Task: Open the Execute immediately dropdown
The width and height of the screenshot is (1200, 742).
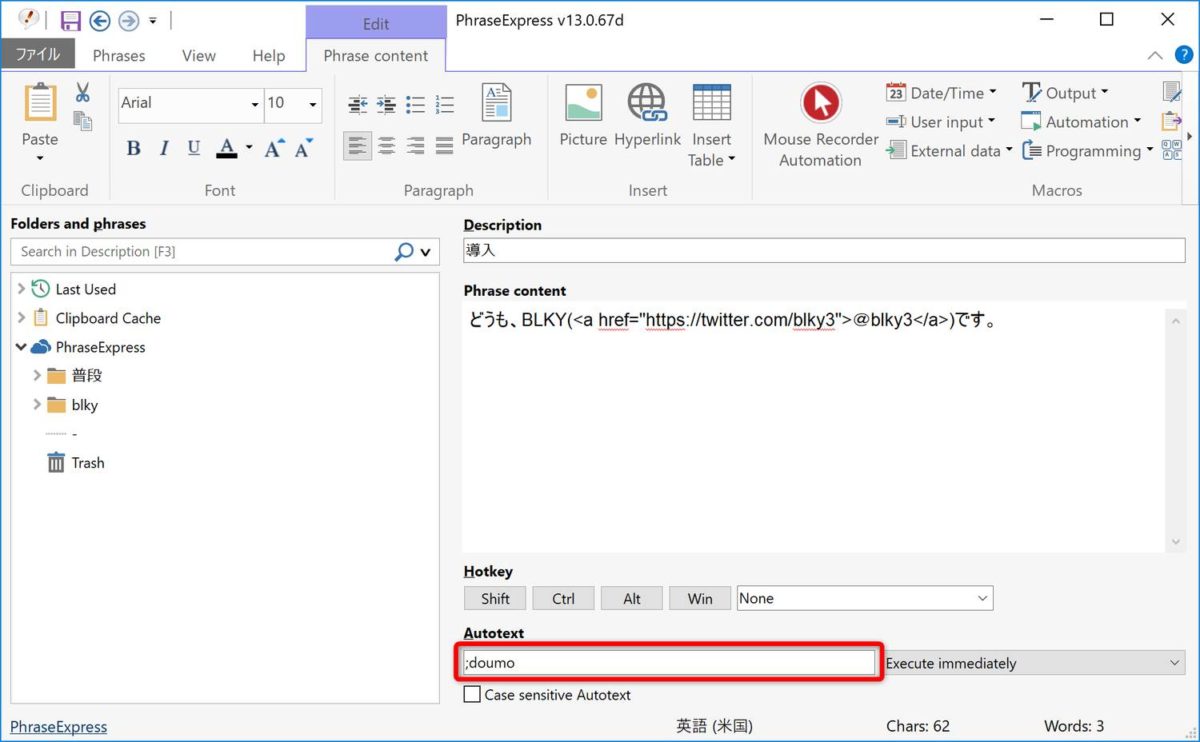Action: (1033, 663)
